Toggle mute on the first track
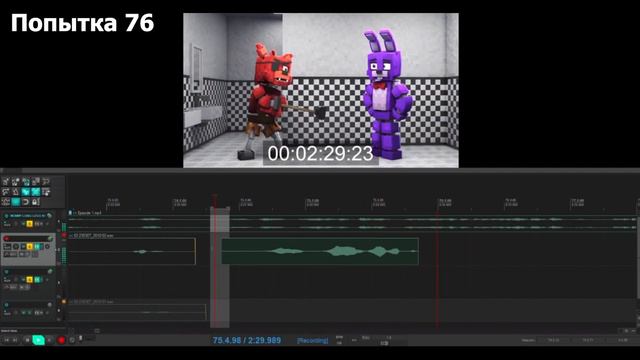The image size is (640, 360). (23, 224)
